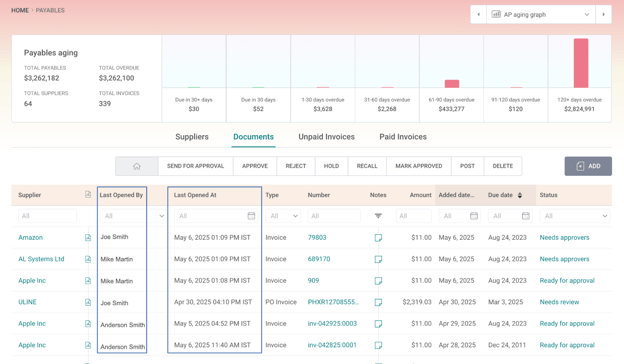Click the Approve button
624x364 pixels.
tap(255, 166)
